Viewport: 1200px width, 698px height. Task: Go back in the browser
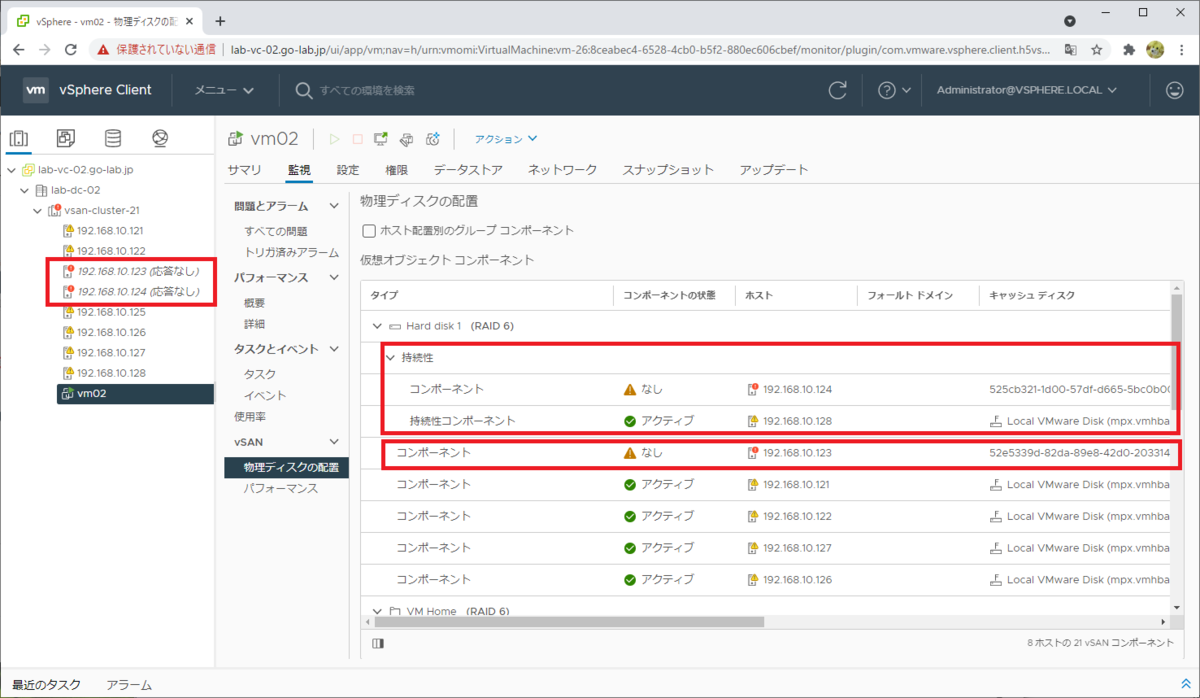click(19, 49)
